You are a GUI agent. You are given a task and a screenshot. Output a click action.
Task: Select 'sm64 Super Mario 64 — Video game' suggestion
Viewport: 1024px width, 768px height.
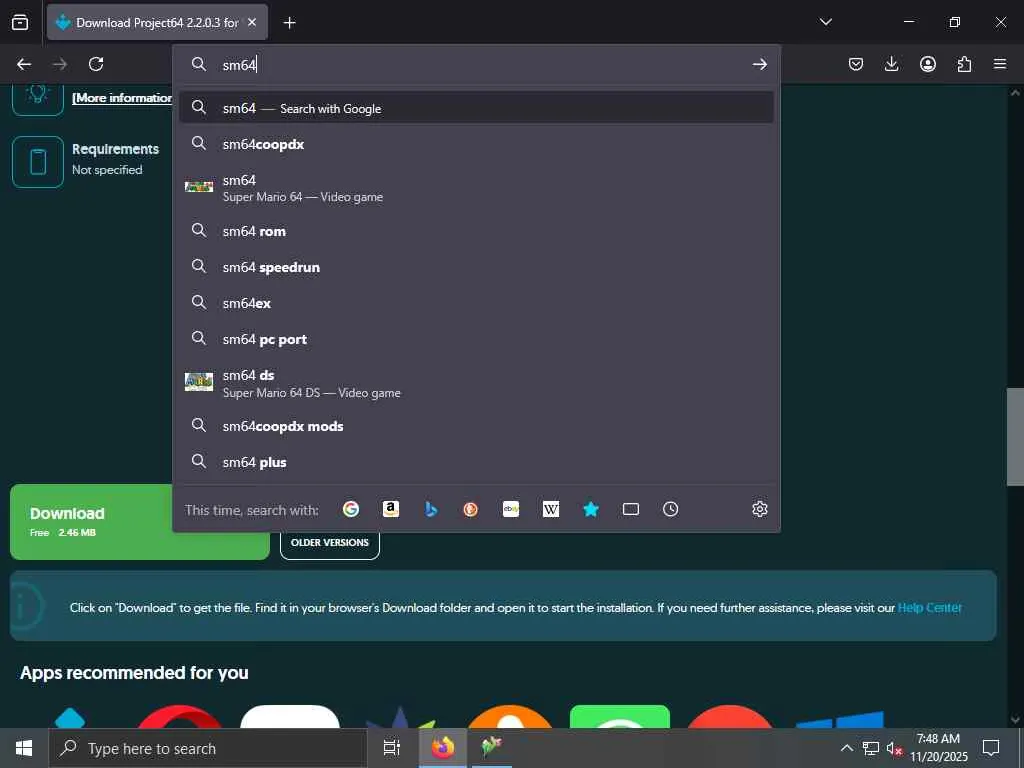[476, 187]
